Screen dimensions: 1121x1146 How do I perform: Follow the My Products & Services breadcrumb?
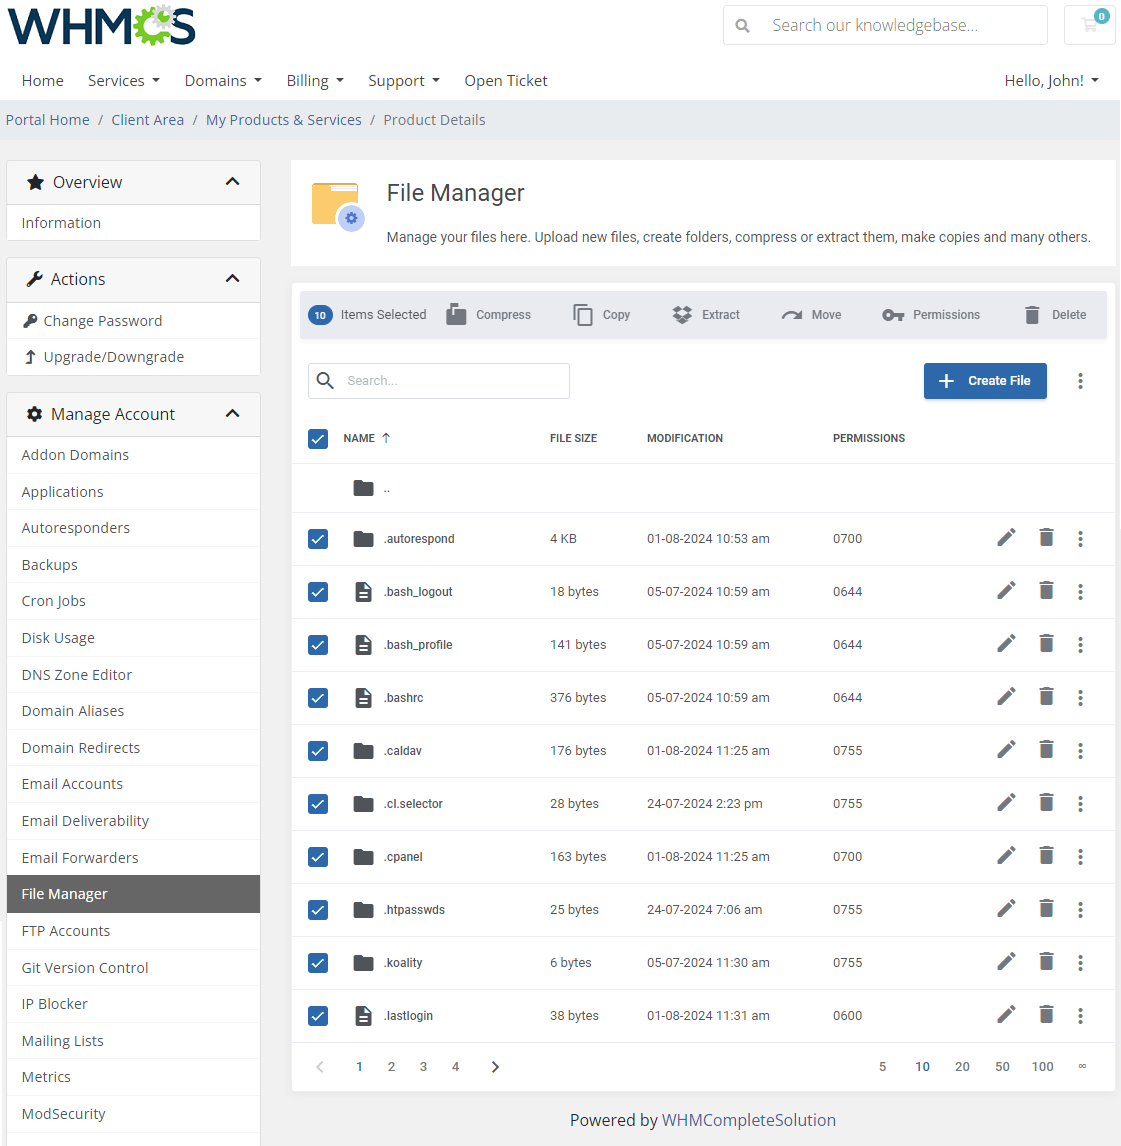click(x=284, y=120)
